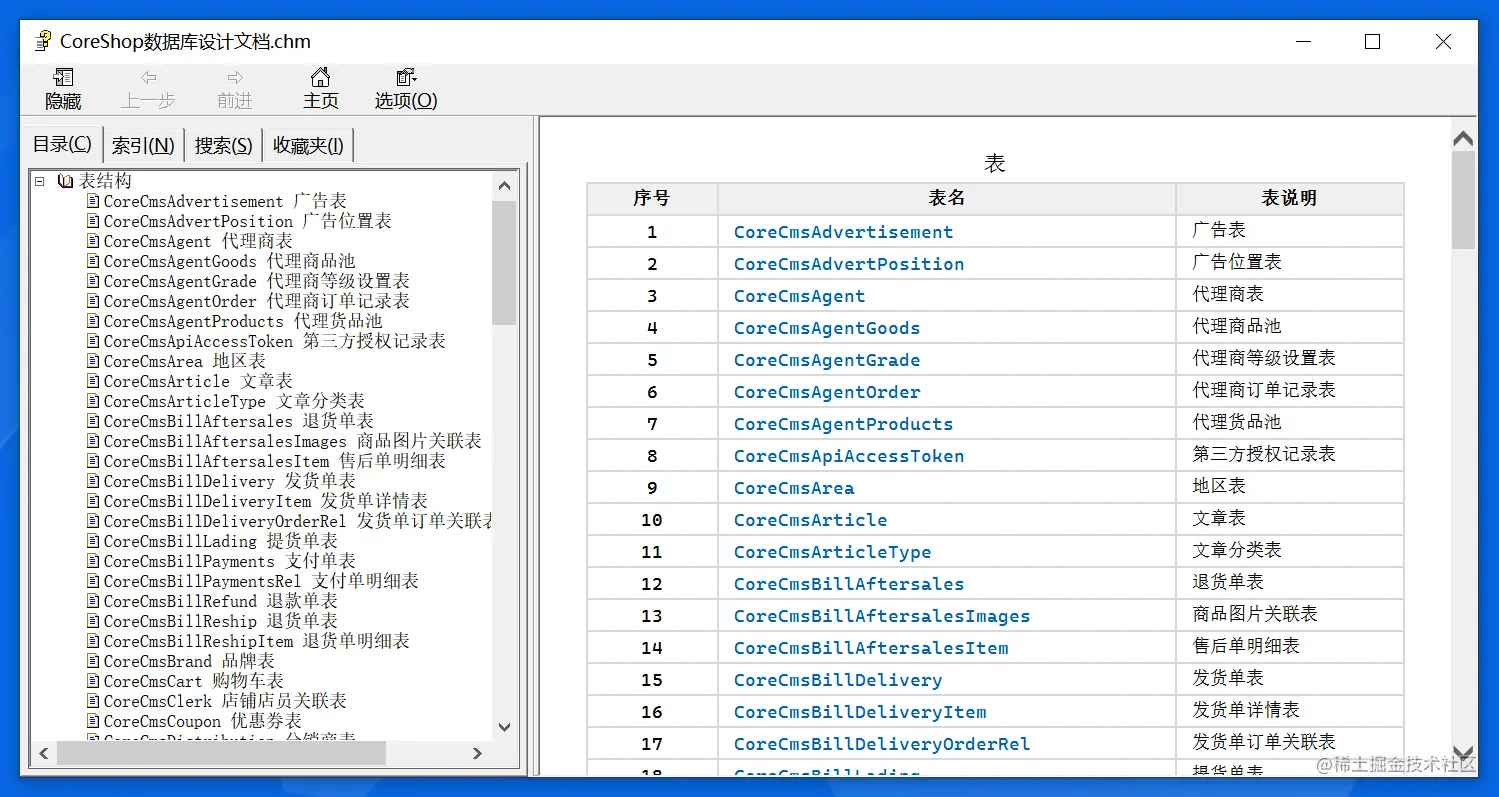The image size is (1499, 797).
Task: Click page icon next to CoreCmsBillLading 提货单表
Action: coord(93,541)
